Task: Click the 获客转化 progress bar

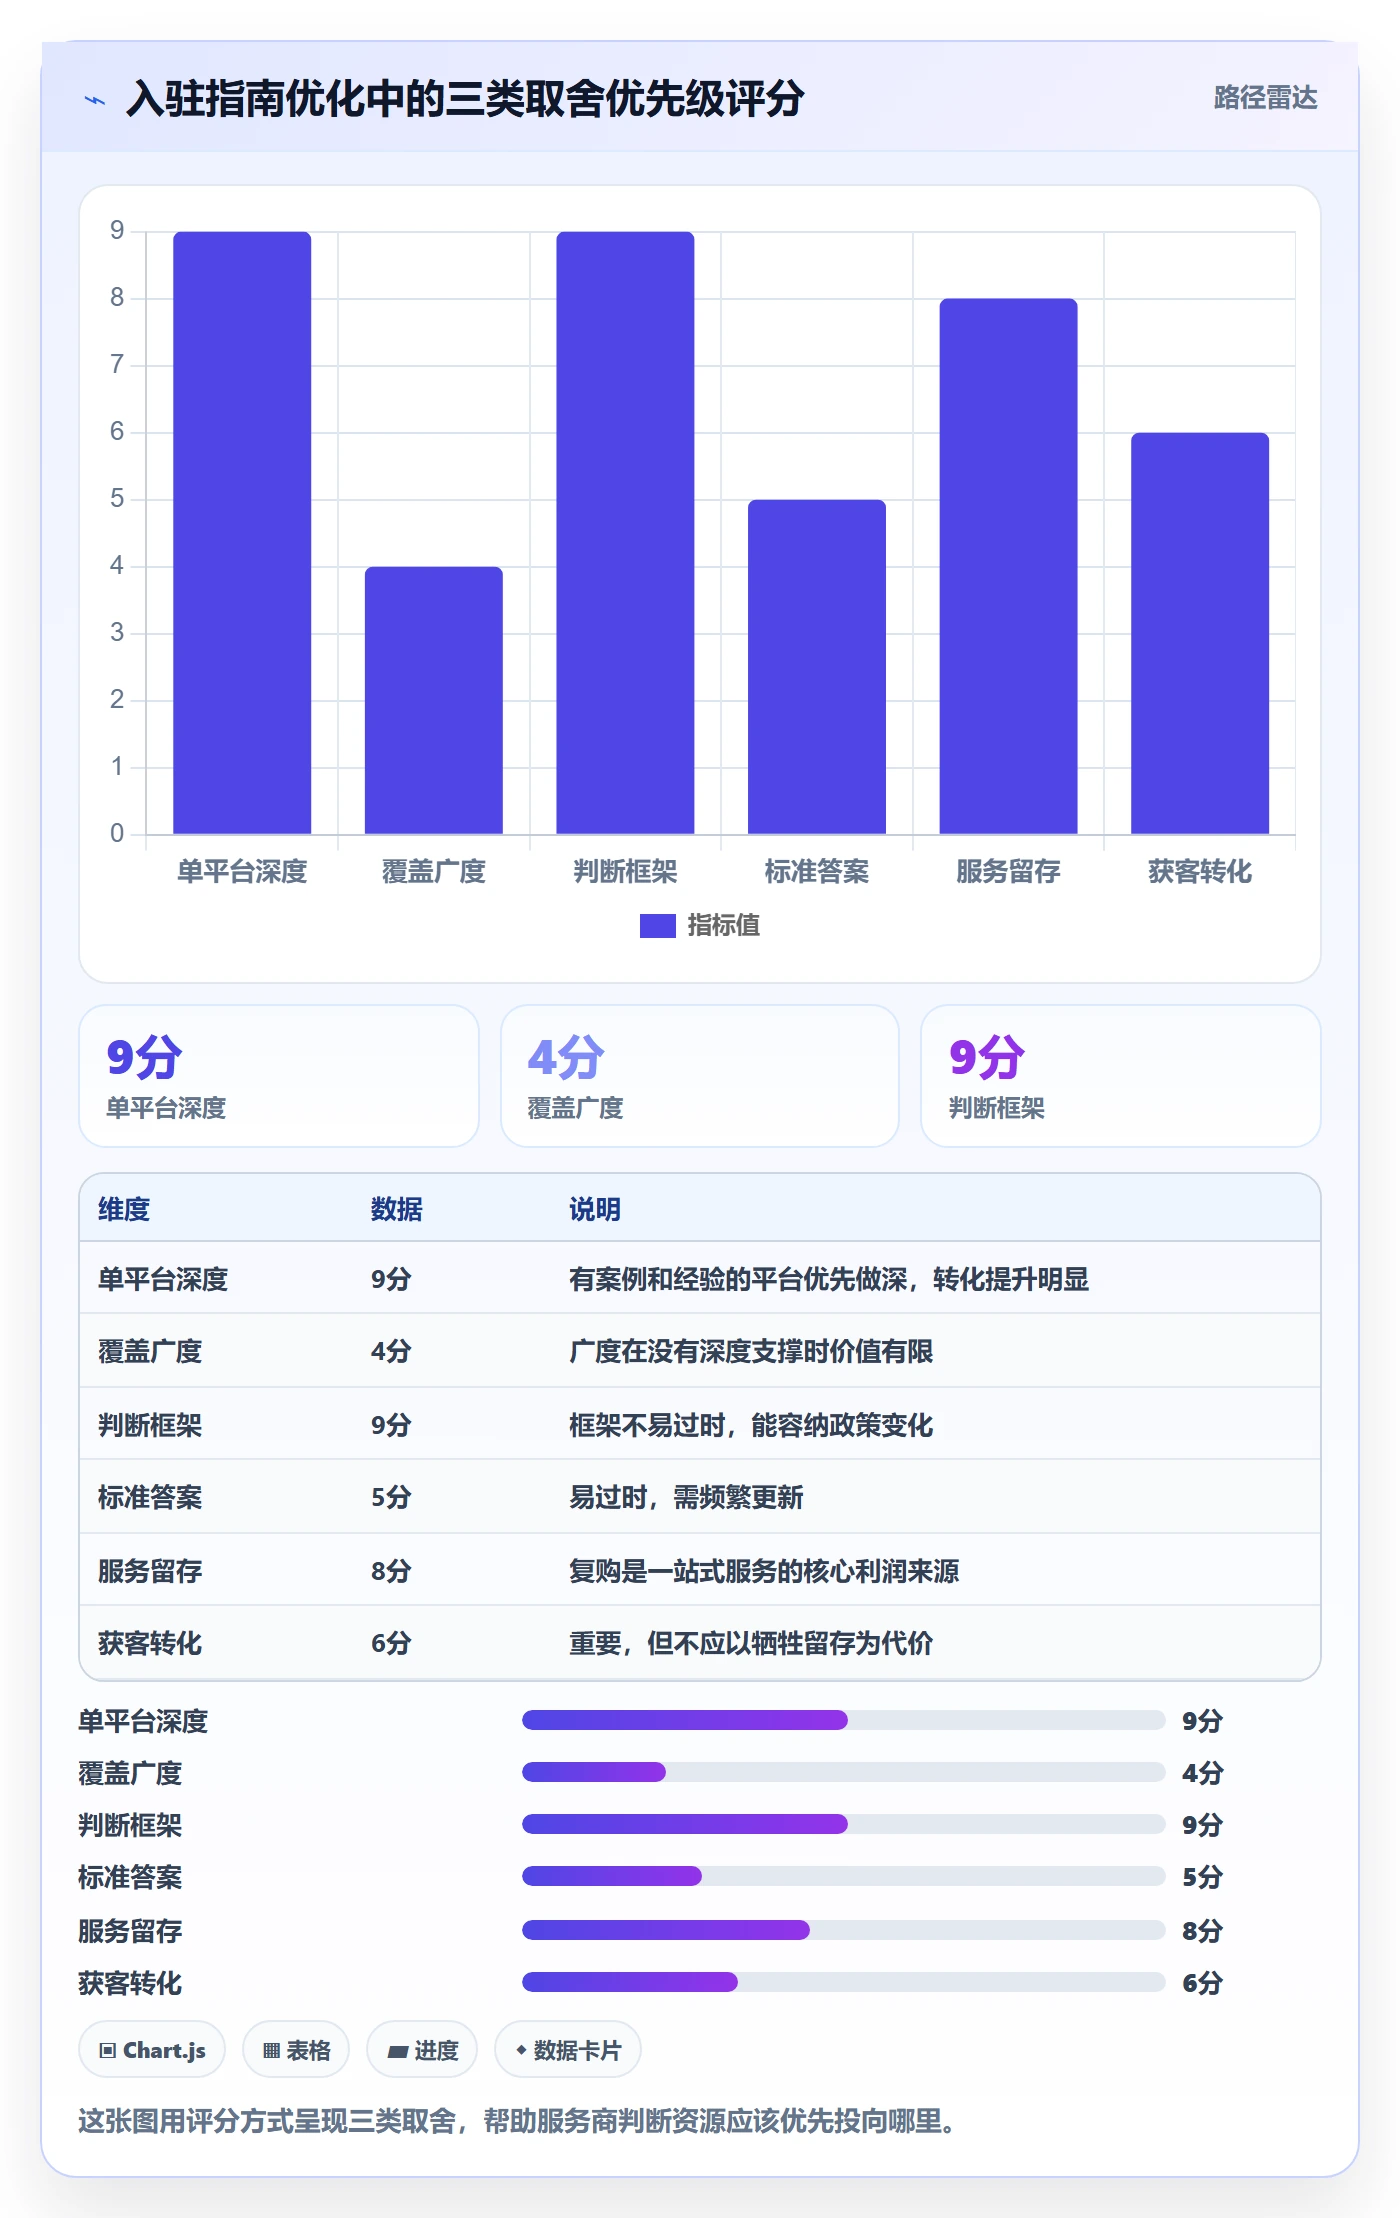Action: tap(843, 1982)
